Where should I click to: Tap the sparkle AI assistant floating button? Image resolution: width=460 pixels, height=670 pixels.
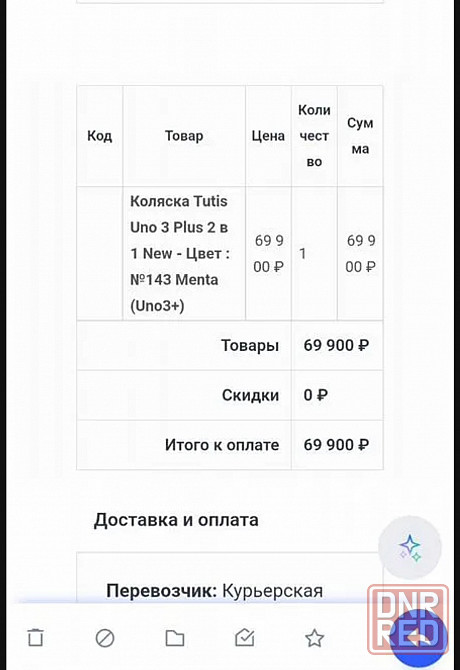410,547
